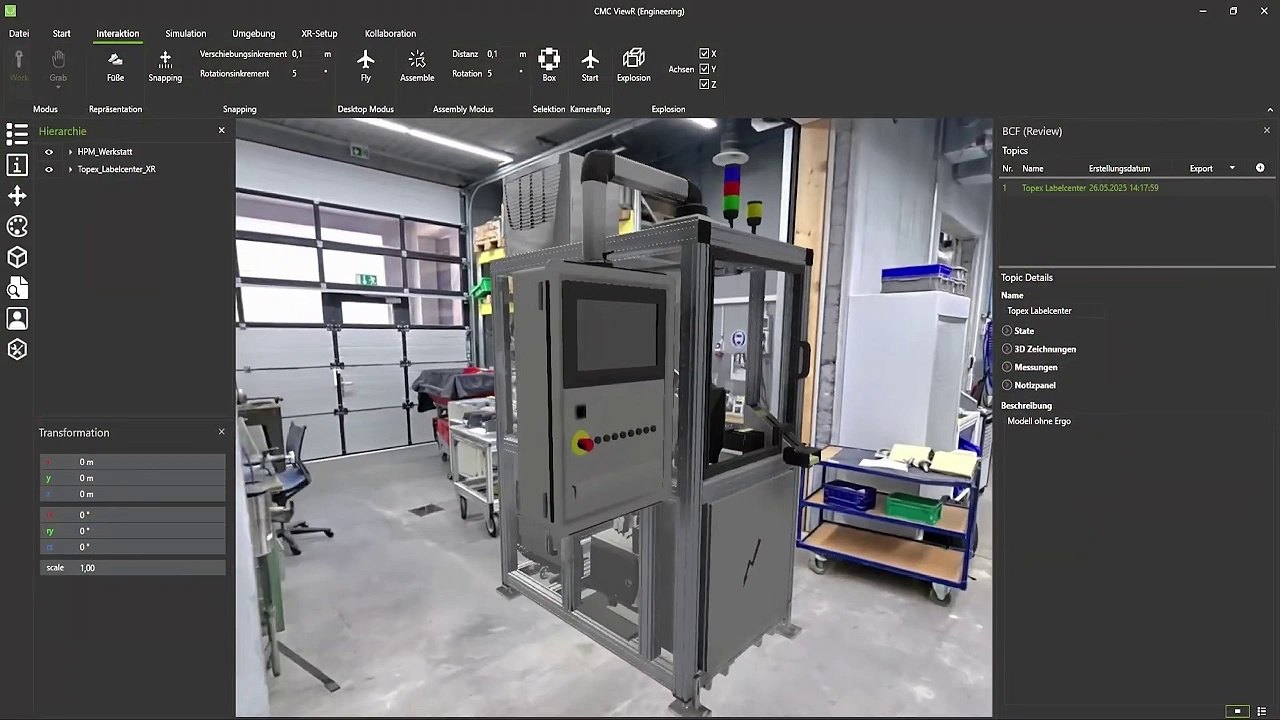This screenshot has height=720, width=1280.
Task: Toggle the Z axis checkbox
Action: point(705,85)
